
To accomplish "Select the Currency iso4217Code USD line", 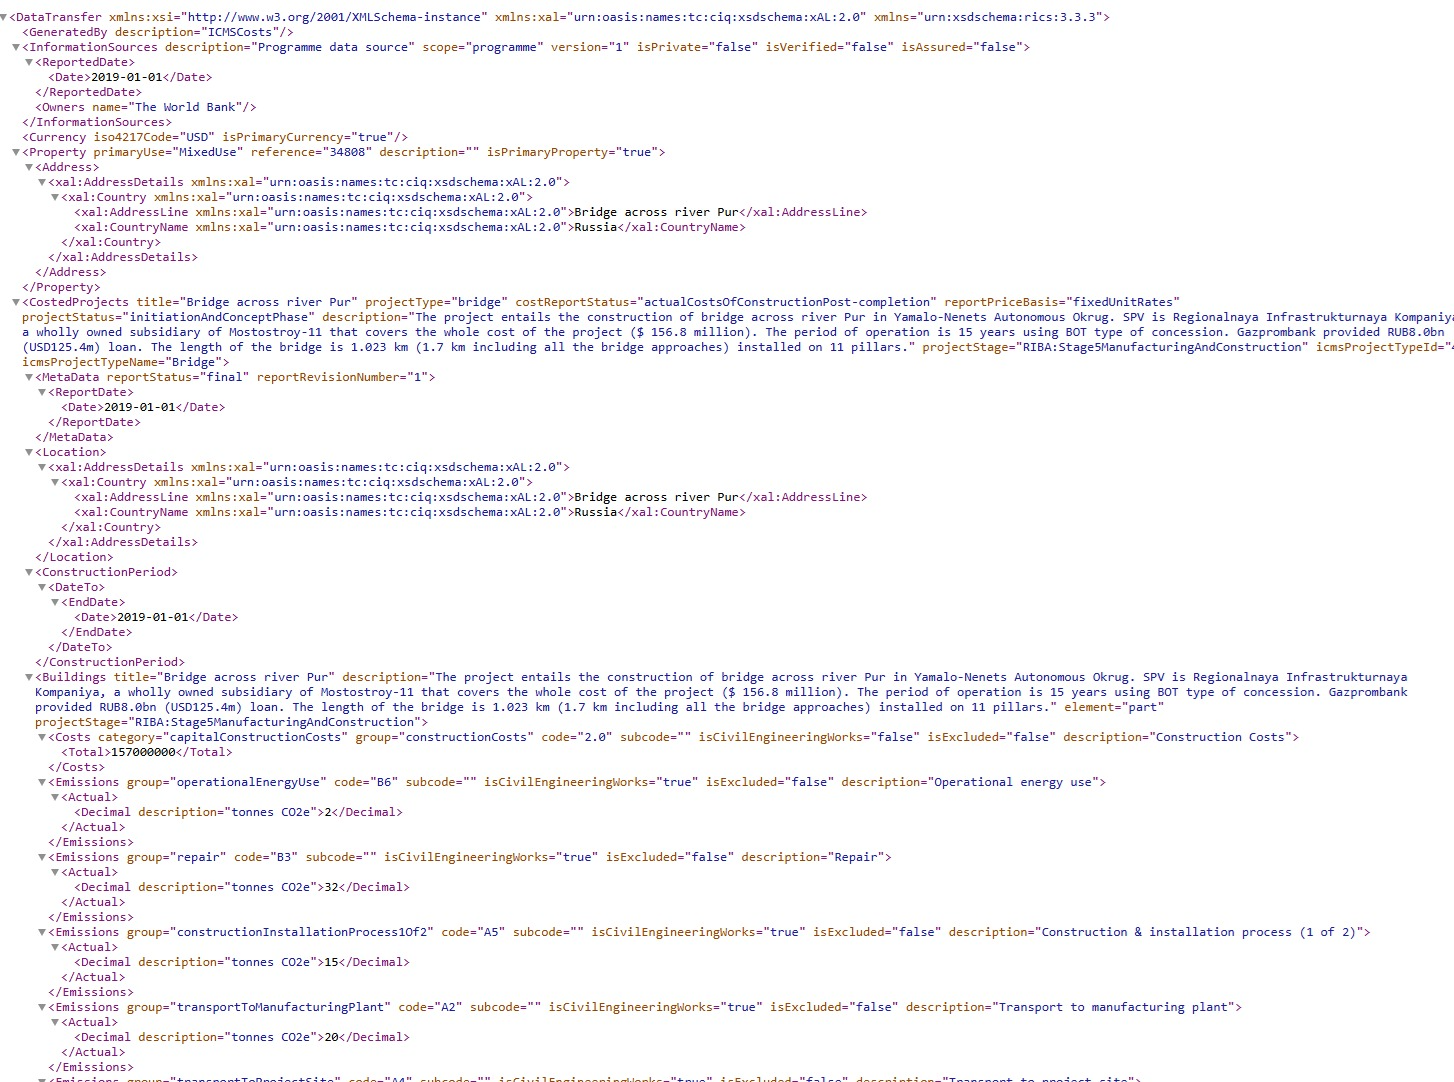I will tap(215, 137).
